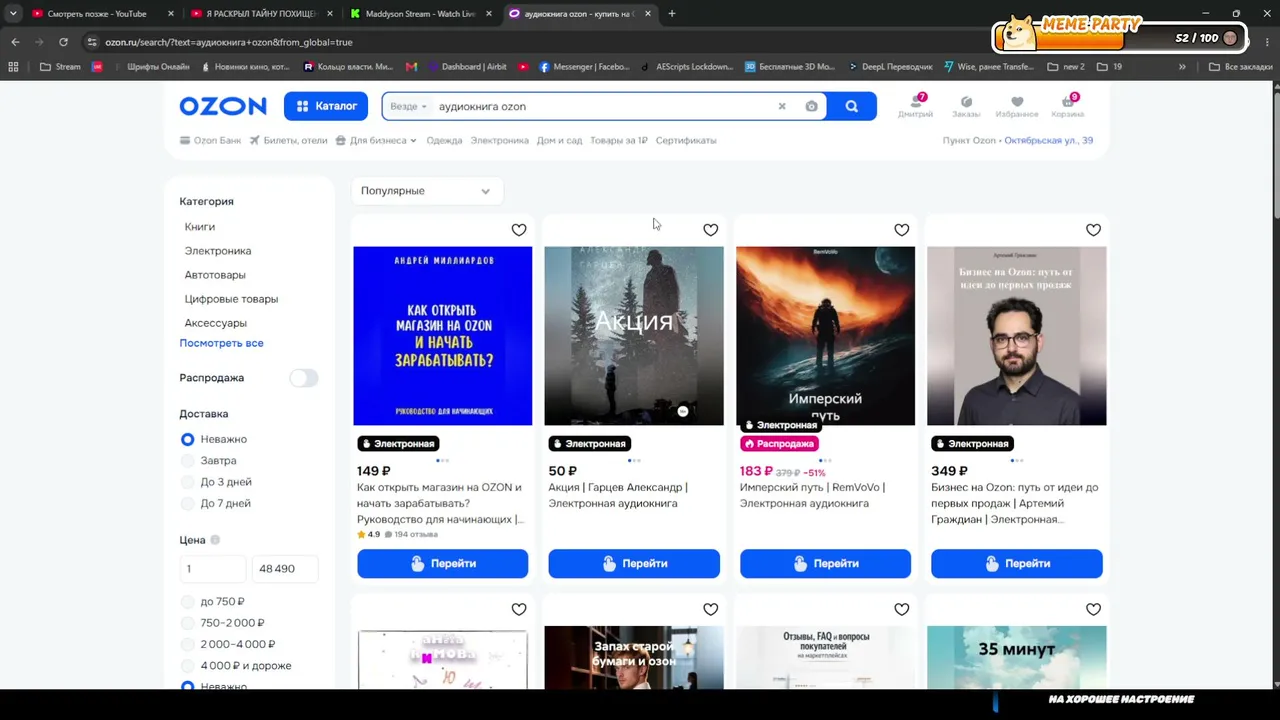Click Перейти for 'Имперский путь'
Viewport: 1280px width, 720px height.
pos(825,564)
